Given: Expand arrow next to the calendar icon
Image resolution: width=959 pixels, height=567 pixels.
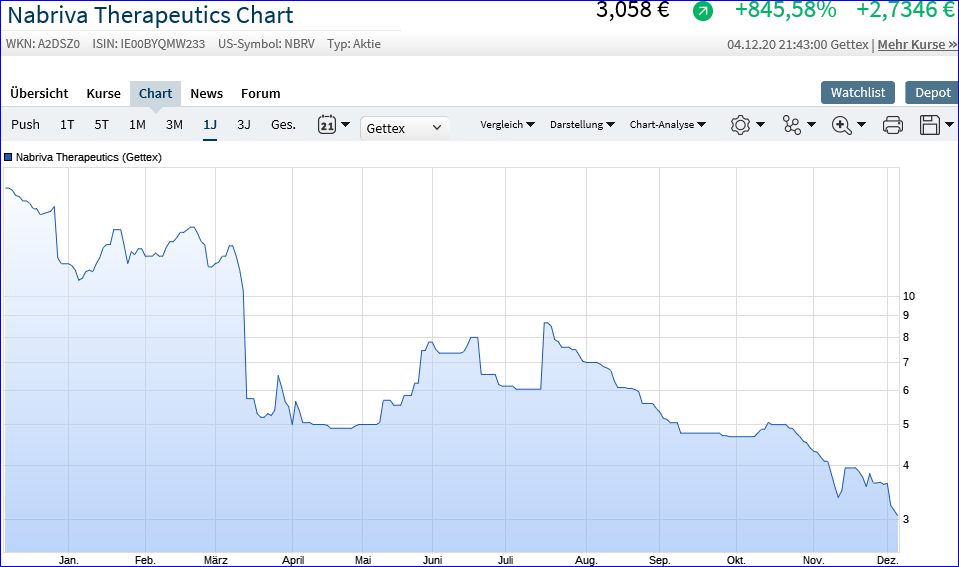Looking at the screenshot, I should click(346, 125).
